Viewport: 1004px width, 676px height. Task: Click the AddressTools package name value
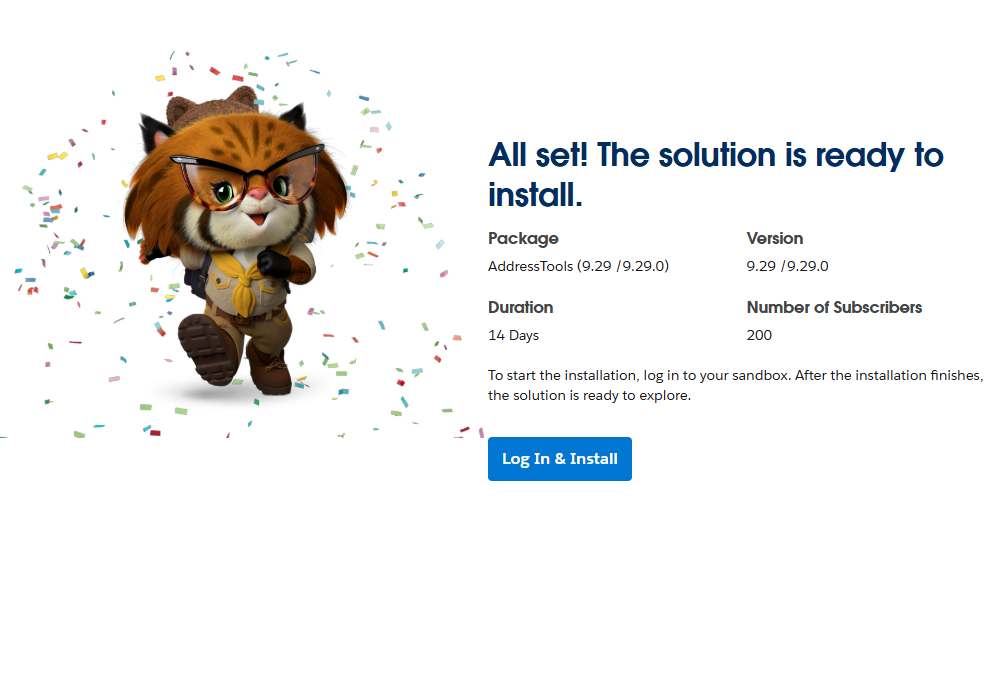click(578, 266)
